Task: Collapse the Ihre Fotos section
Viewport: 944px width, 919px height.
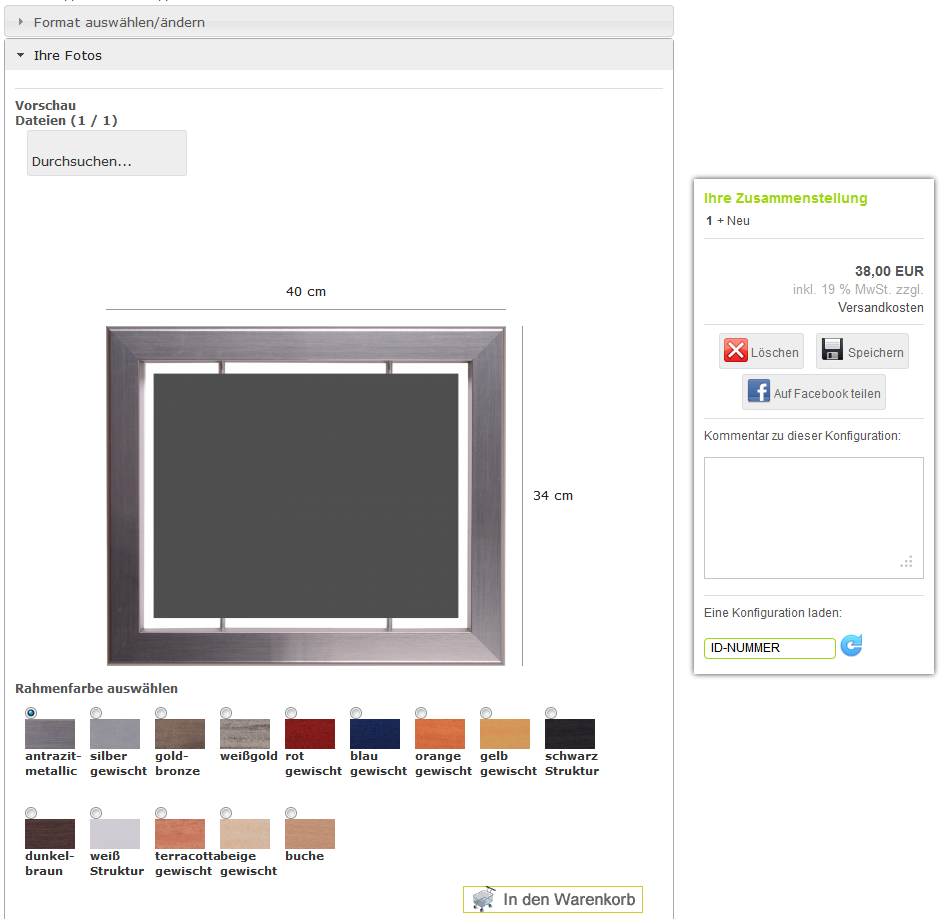Action: (x=338, y=55)
